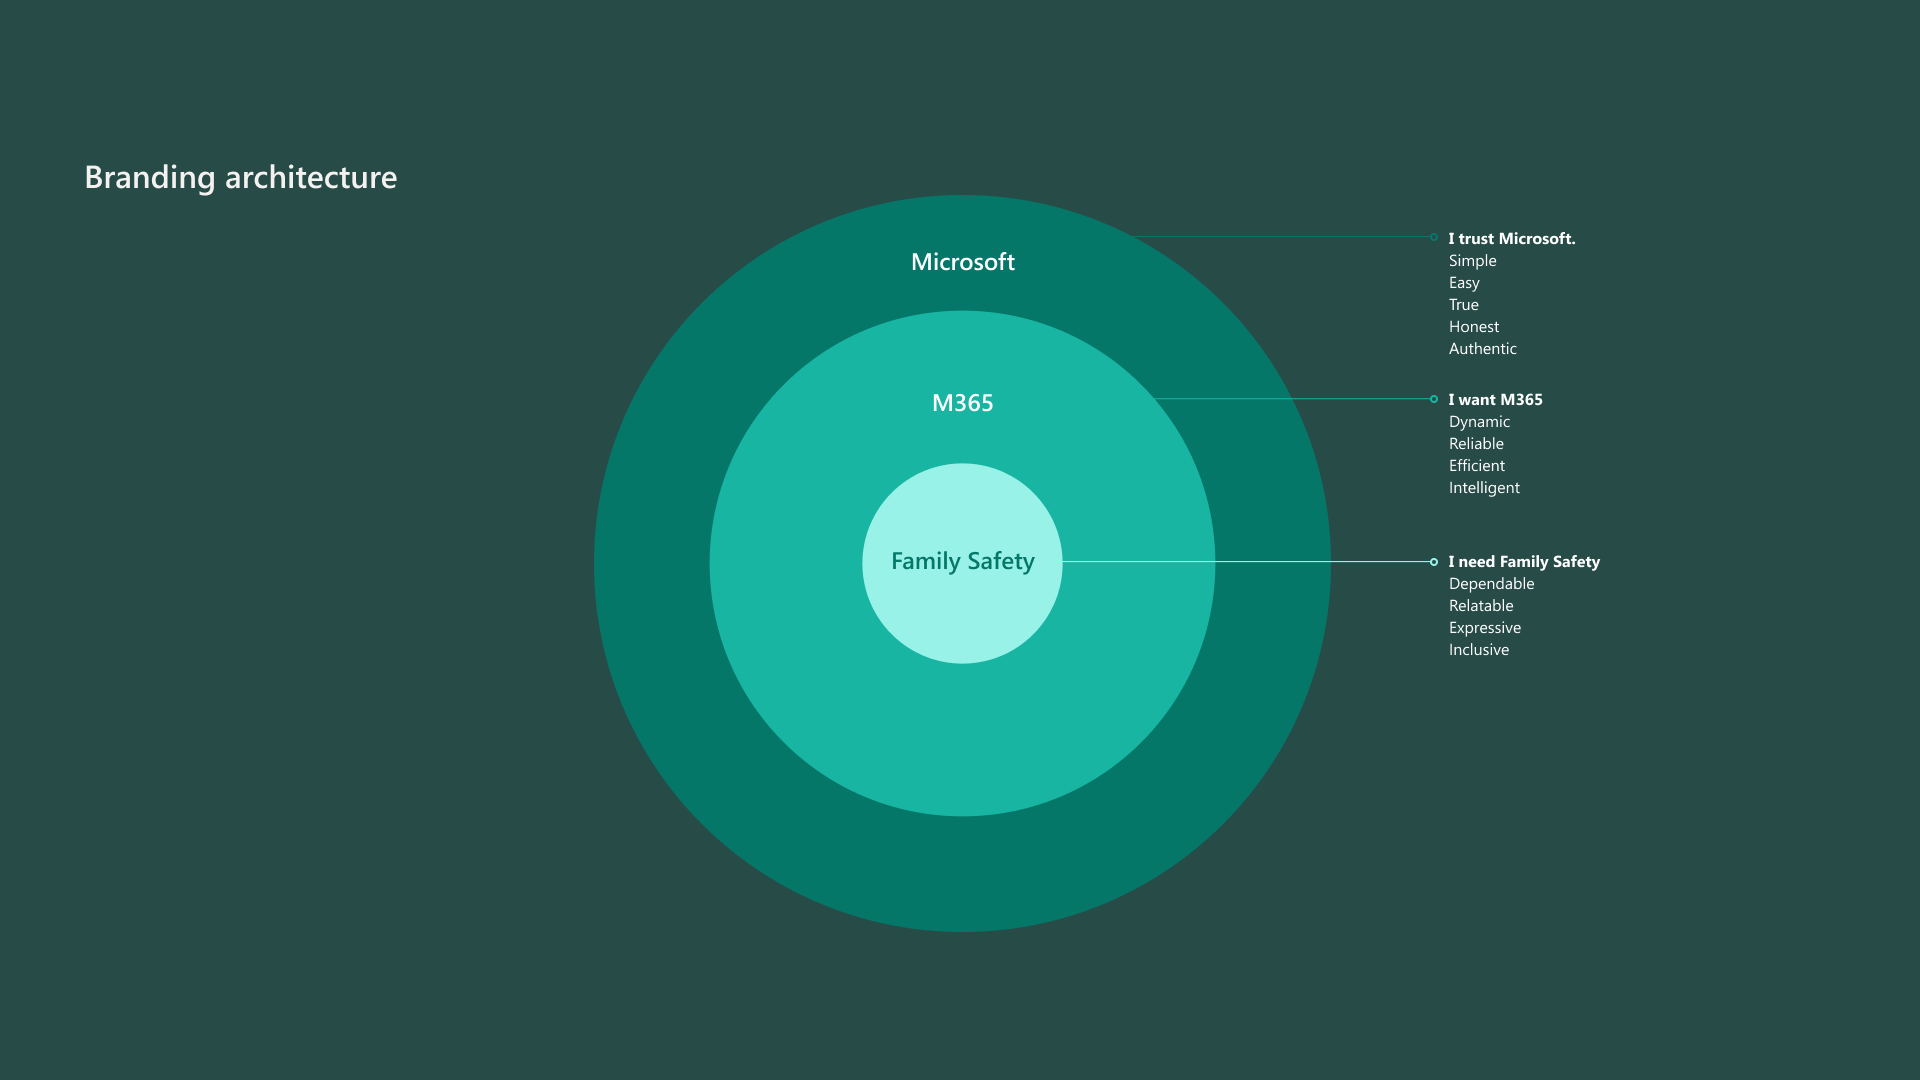Click the word 'Authentic' in the list
Screen dimensions: 1920x1080
[x=1483, y=349]
